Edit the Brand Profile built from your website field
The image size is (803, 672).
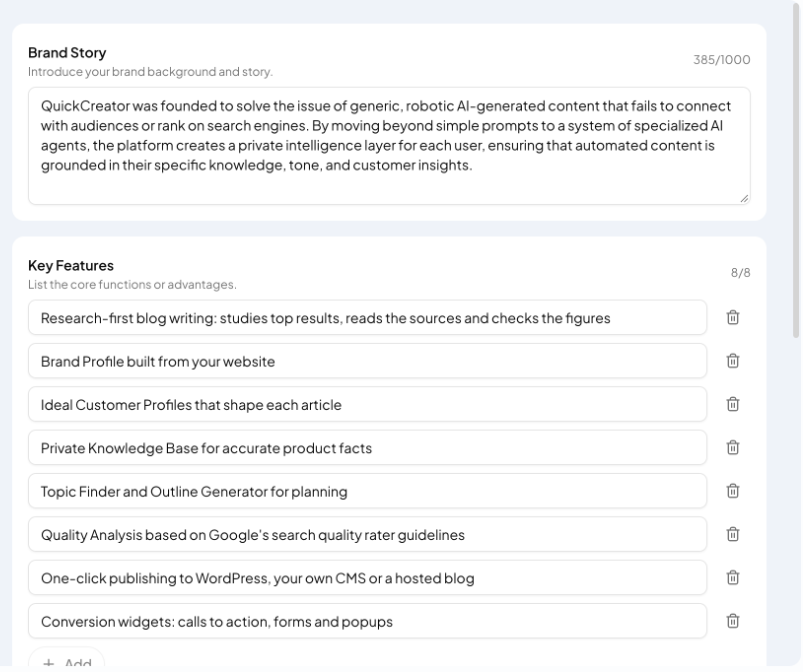(x=368, y=361)
